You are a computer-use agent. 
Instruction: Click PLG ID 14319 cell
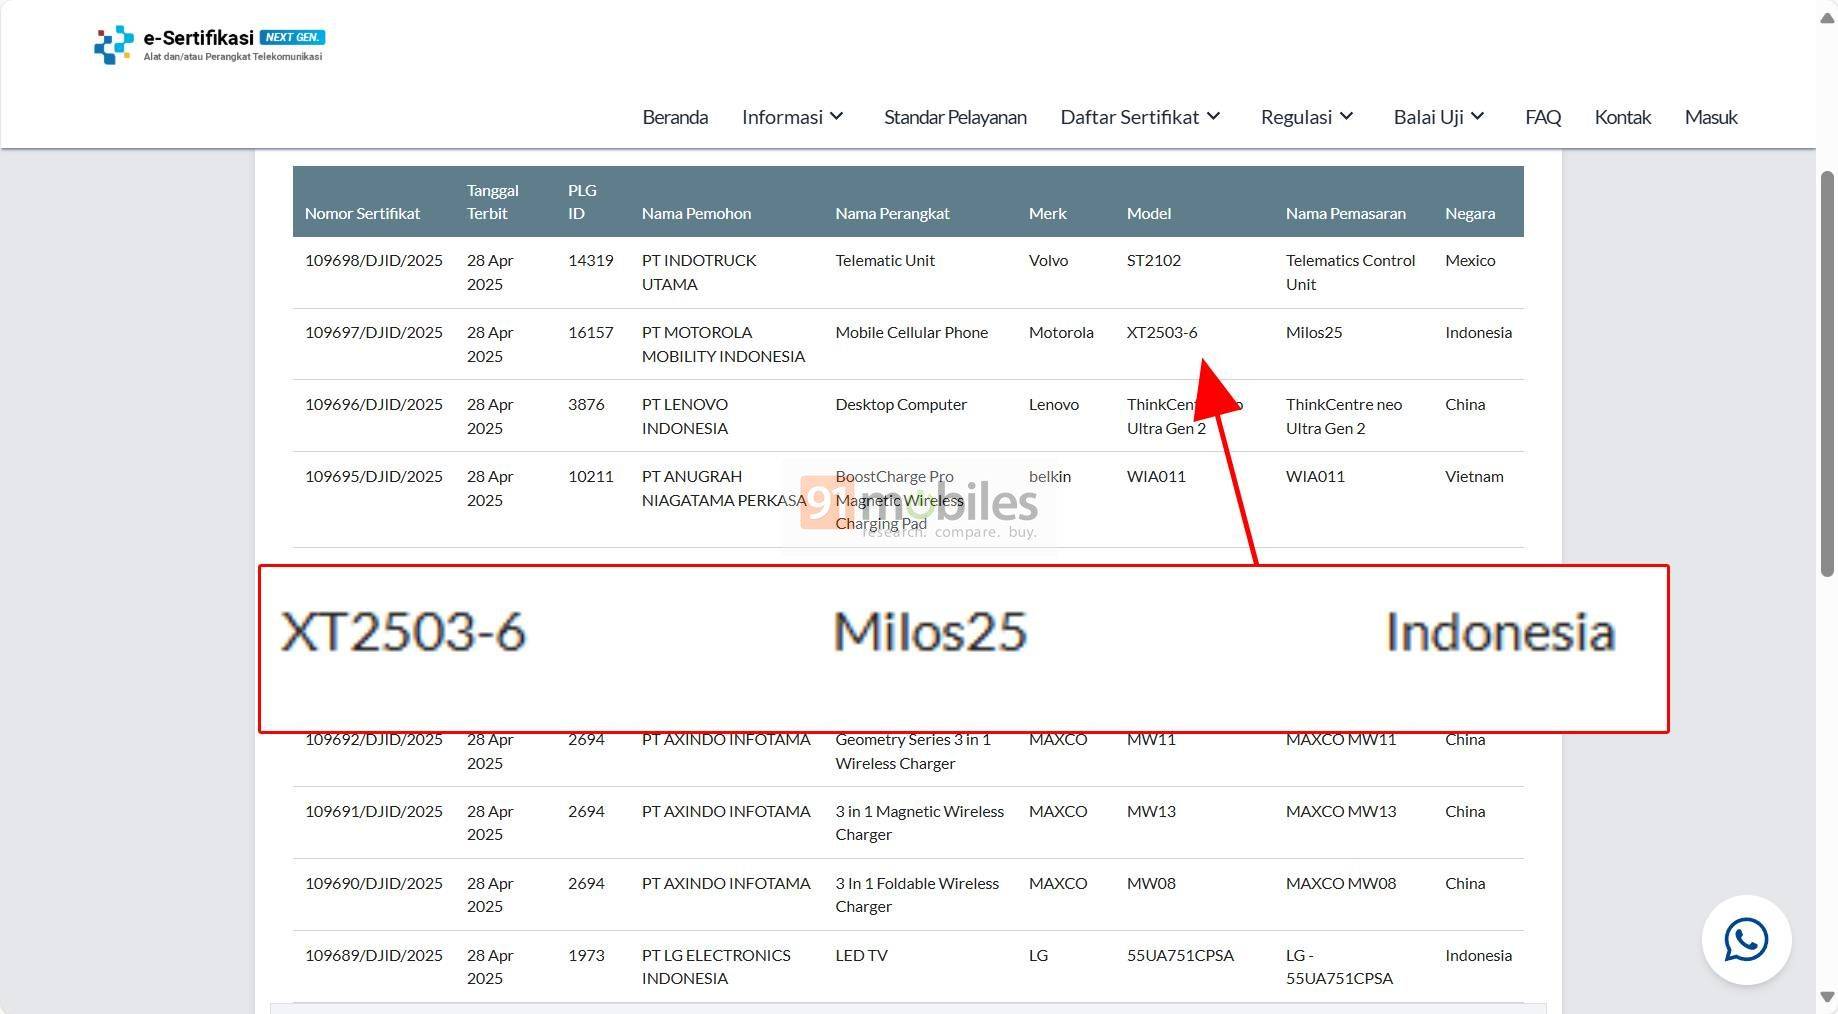point(590,261)
